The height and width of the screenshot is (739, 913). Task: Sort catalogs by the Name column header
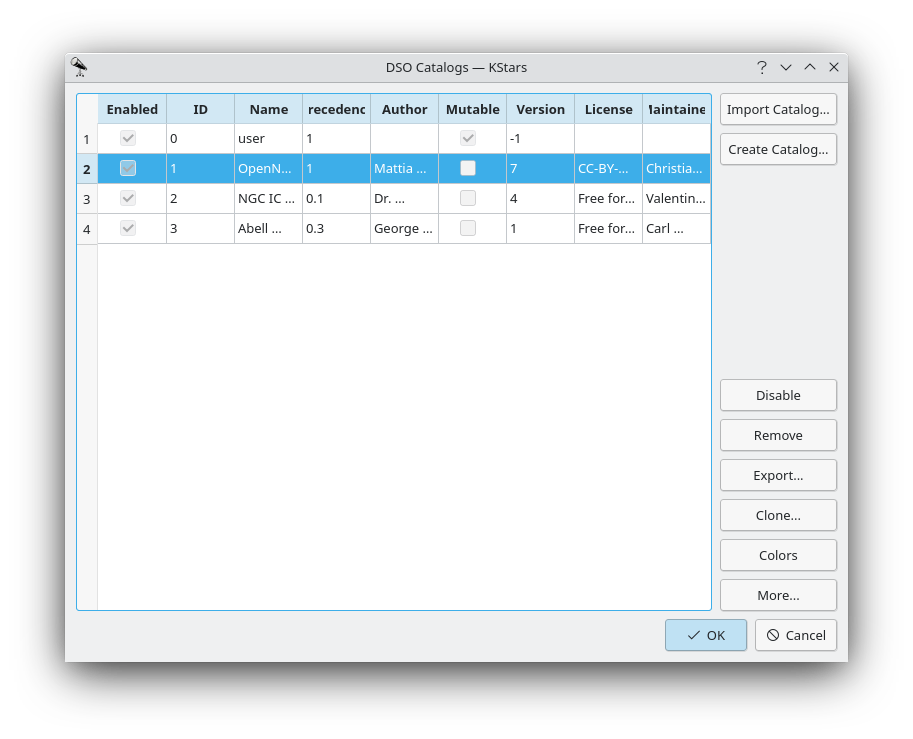click(267, 109)
